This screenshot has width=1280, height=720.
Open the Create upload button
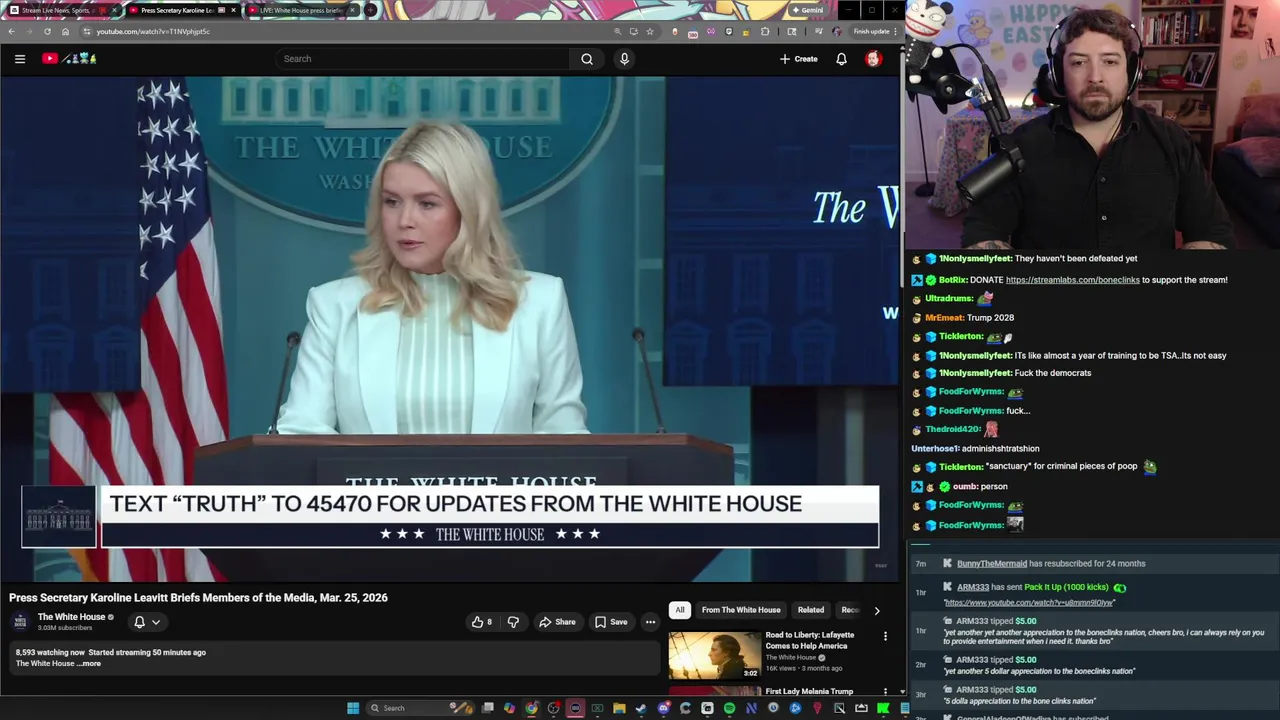799,59
